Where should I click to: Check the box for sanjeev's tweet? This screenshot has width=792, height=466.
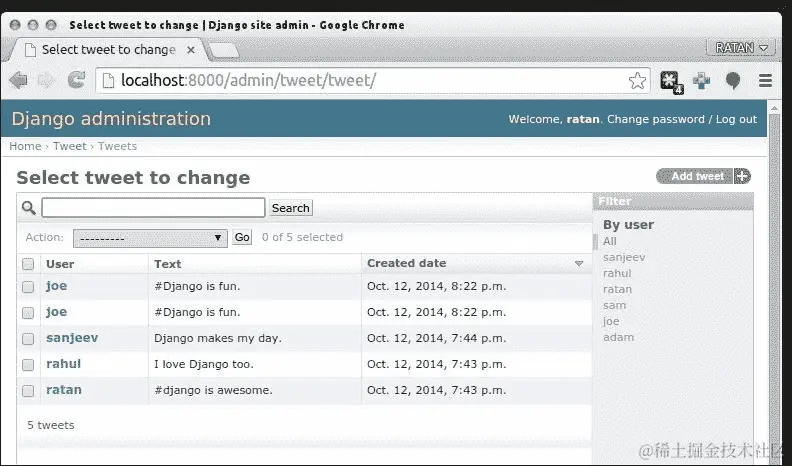point(28,339)
